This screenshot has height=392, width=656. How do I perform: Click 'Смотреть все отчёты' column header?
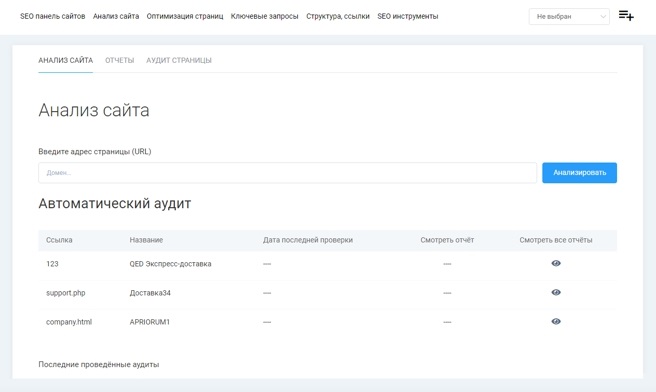click(x=556, y=240)
